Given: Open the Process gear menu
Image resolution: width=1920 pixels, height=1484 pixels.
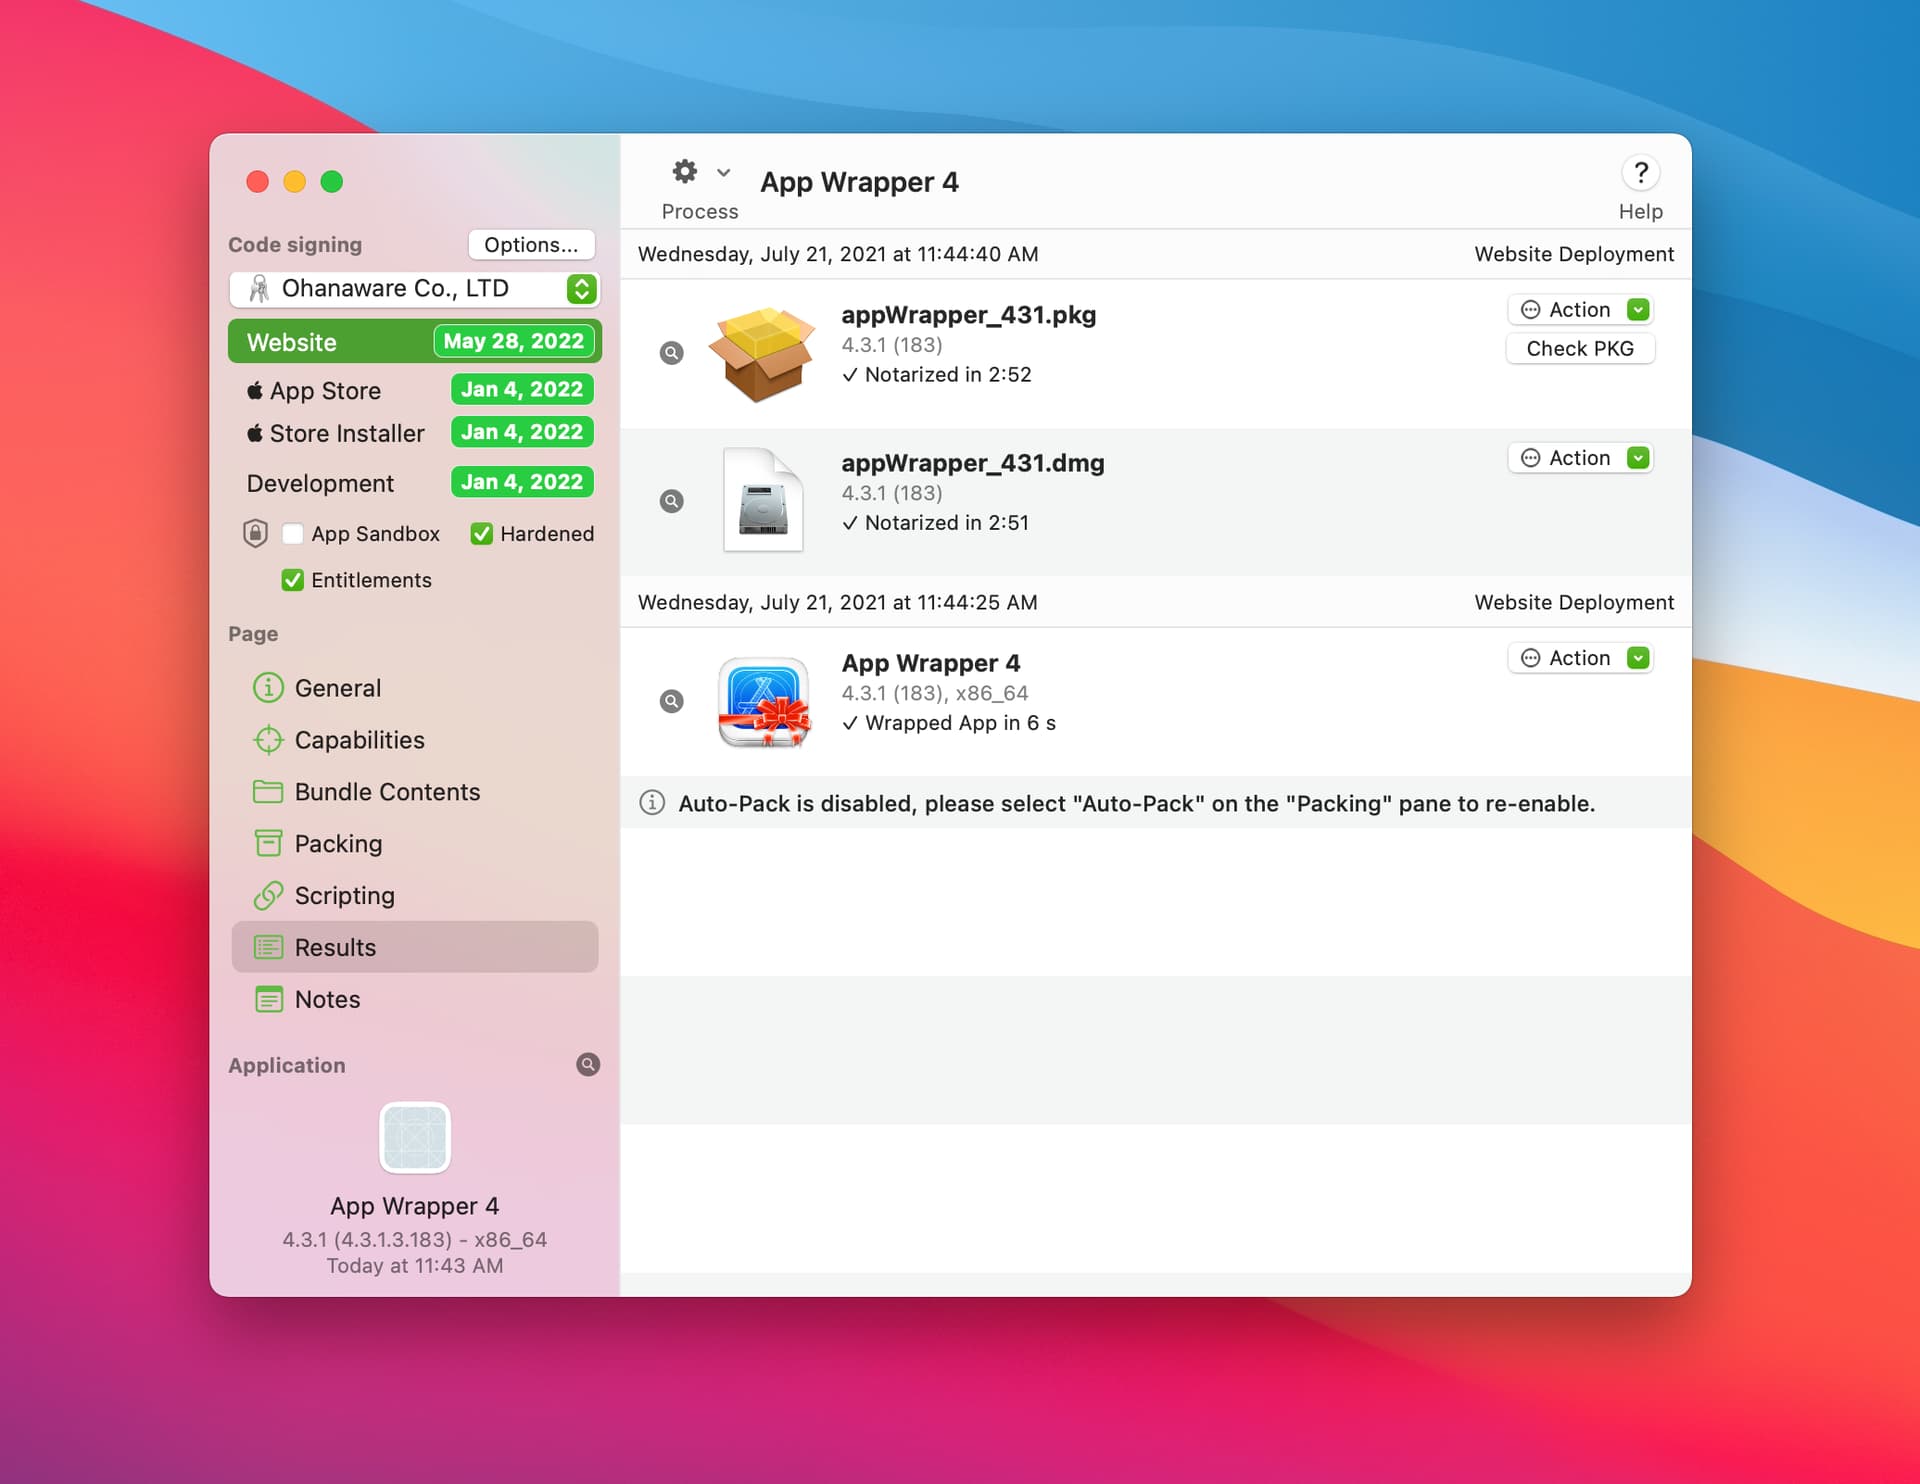Looking at the screenshot, I should point(685,172).
